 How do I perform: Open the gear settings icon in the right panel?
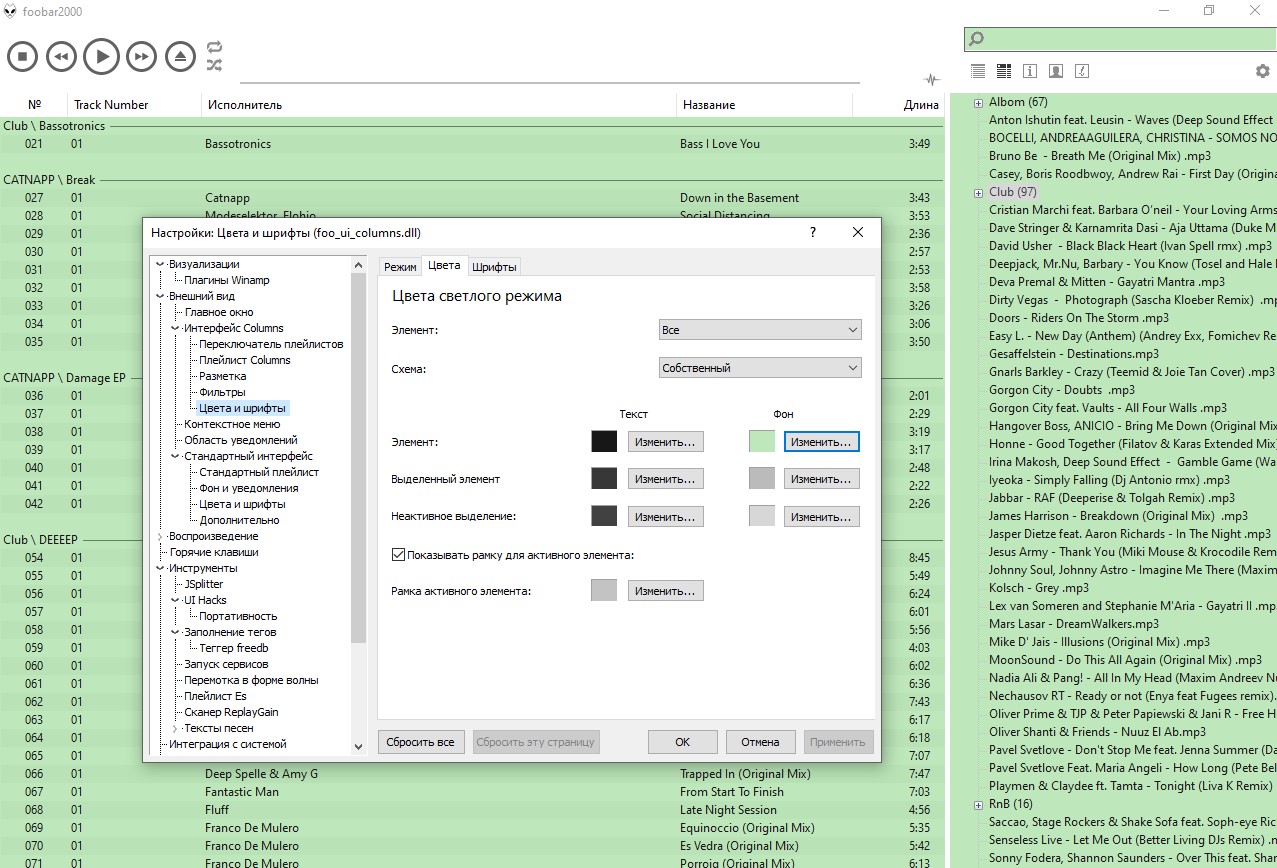pyautogui.click(x=1262, y=71)
